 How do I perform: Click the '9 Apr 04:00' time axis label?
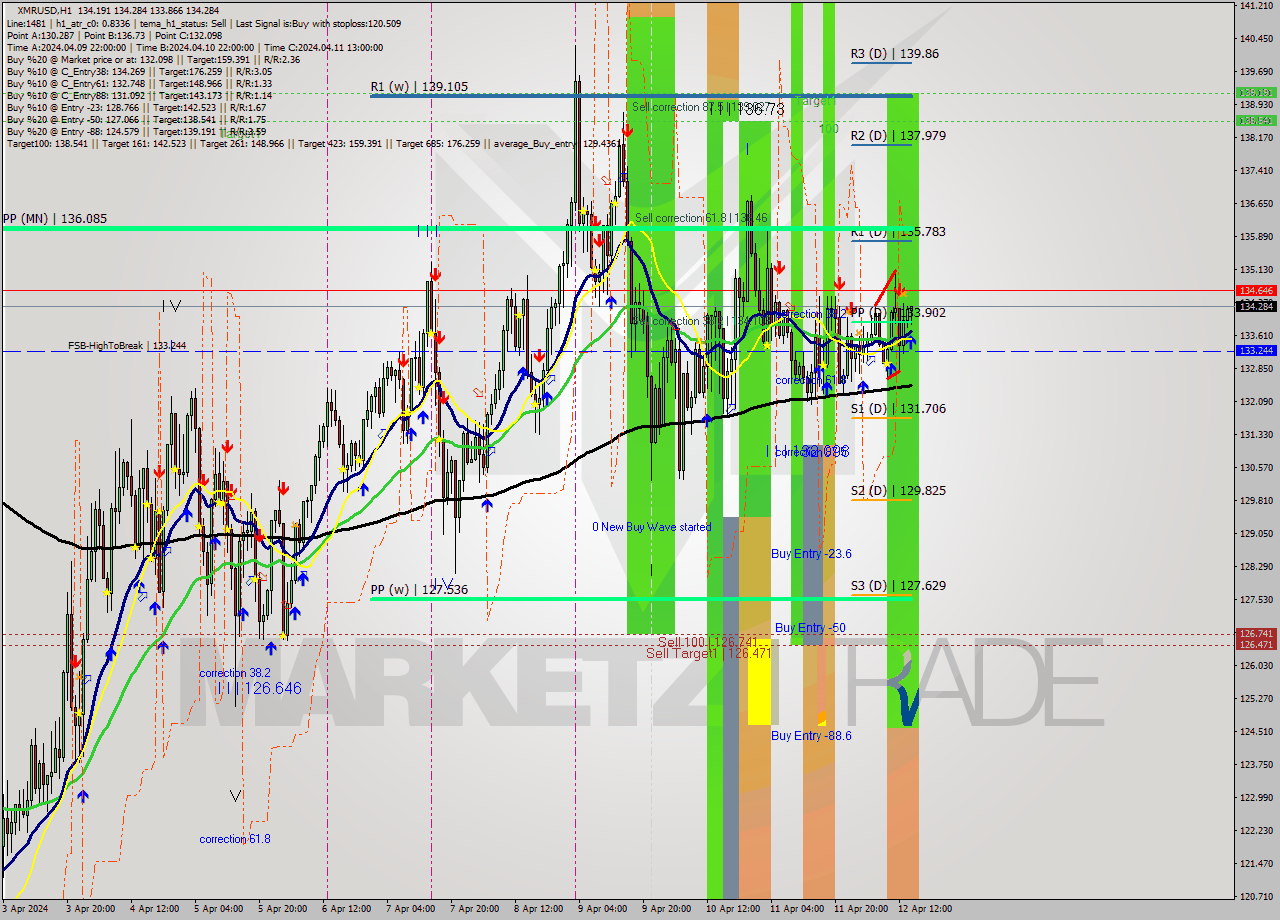click(603, 909)
